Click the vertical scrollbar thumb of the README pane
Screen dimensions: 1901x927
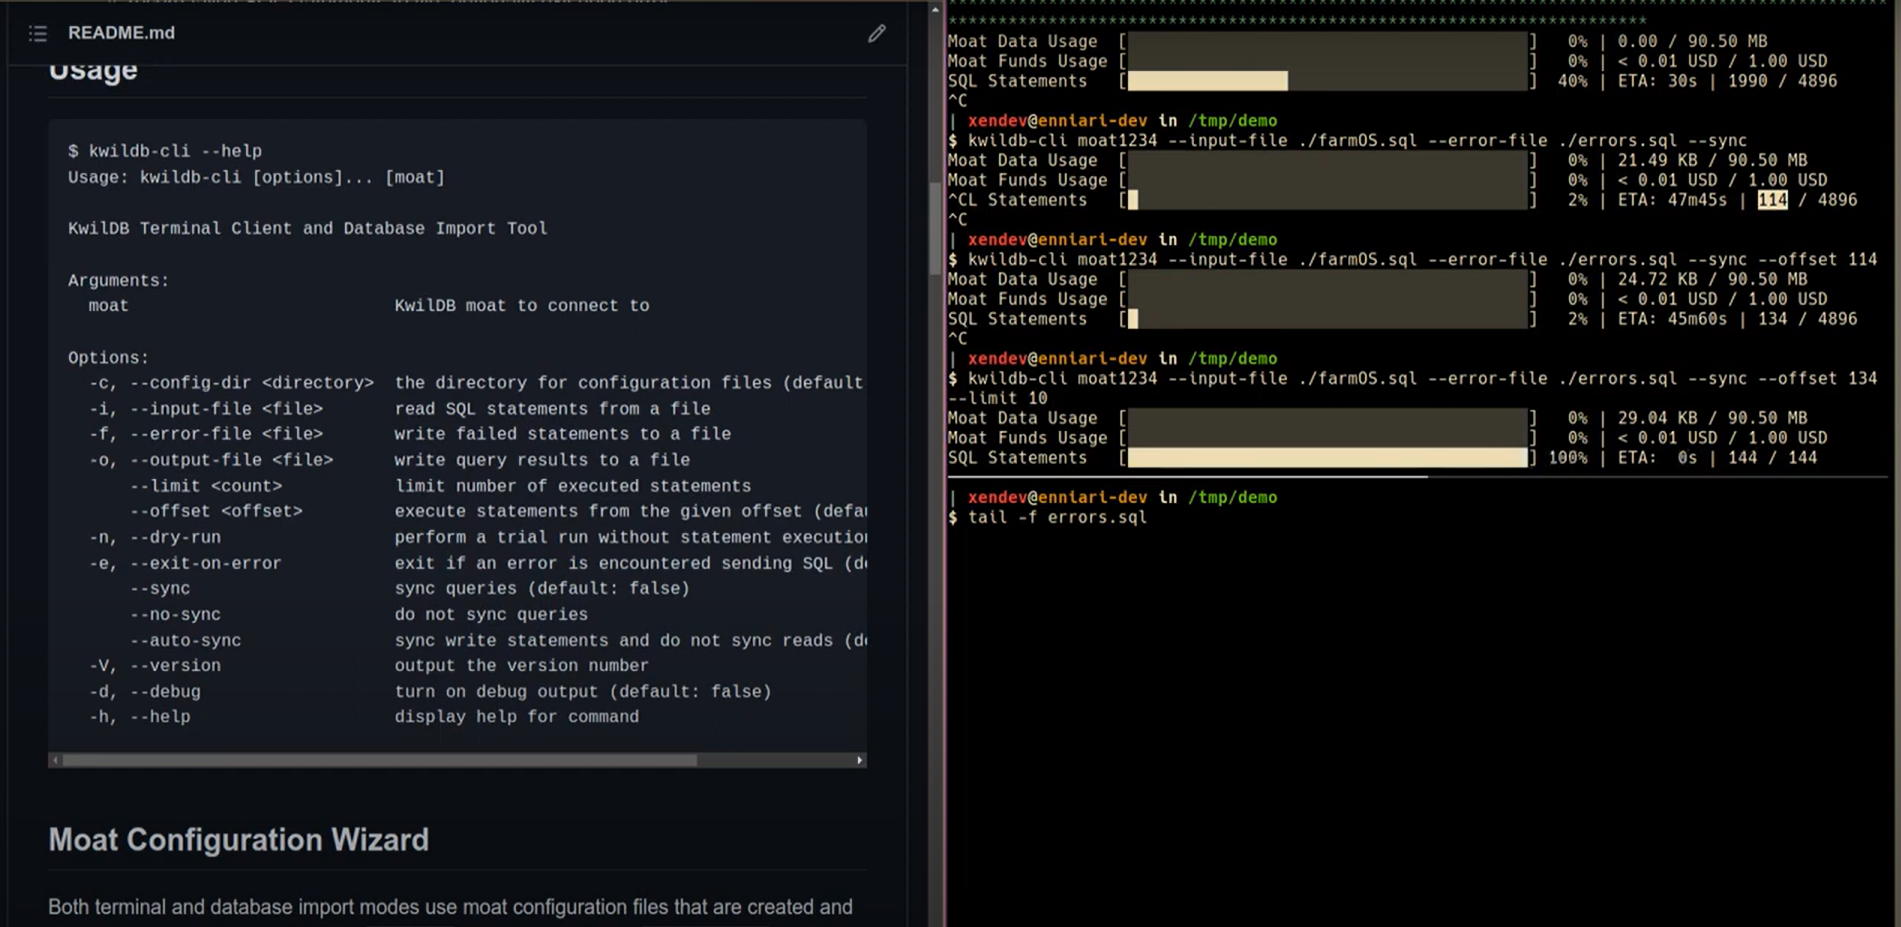click(935, 228)
